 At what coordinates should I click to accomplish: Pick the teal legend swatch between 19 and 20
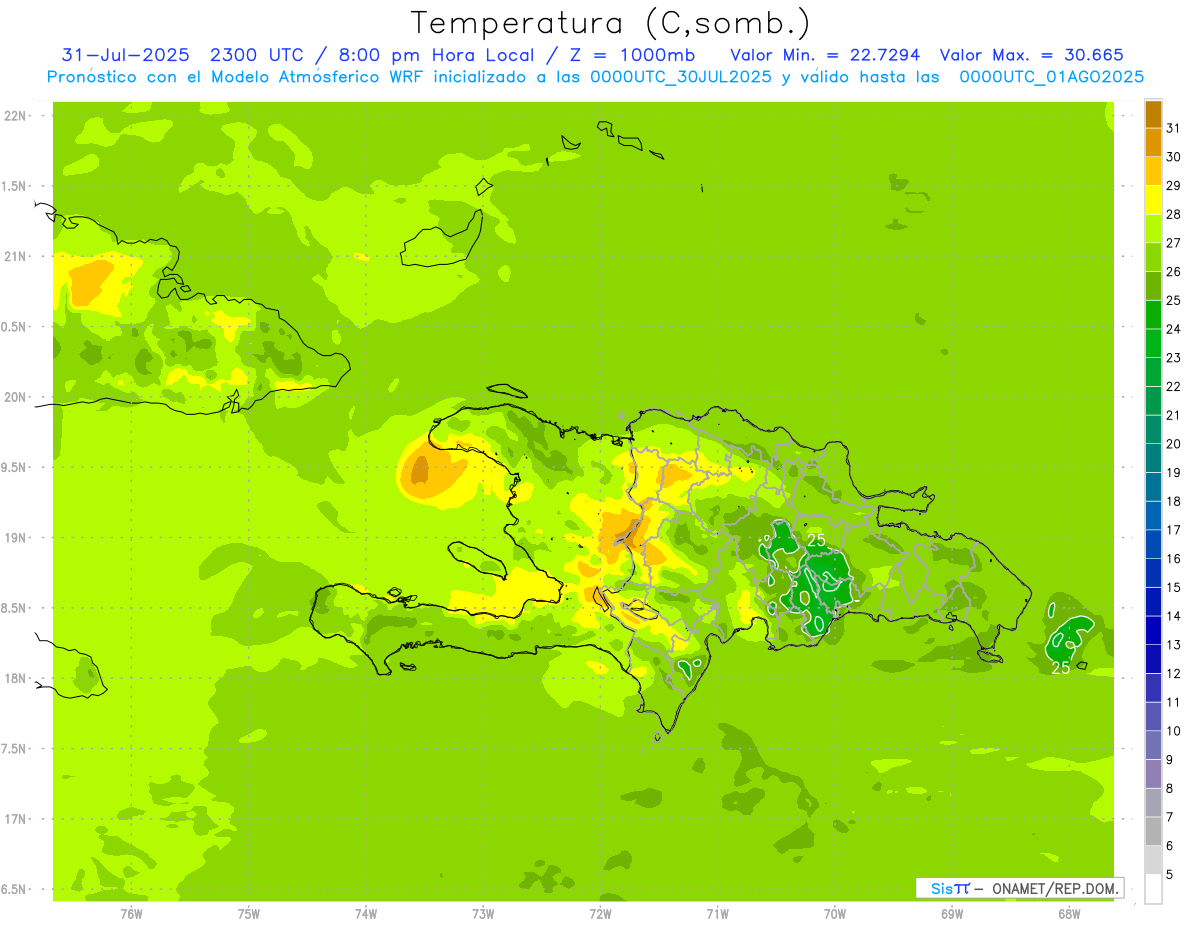tap(1153, 458)
